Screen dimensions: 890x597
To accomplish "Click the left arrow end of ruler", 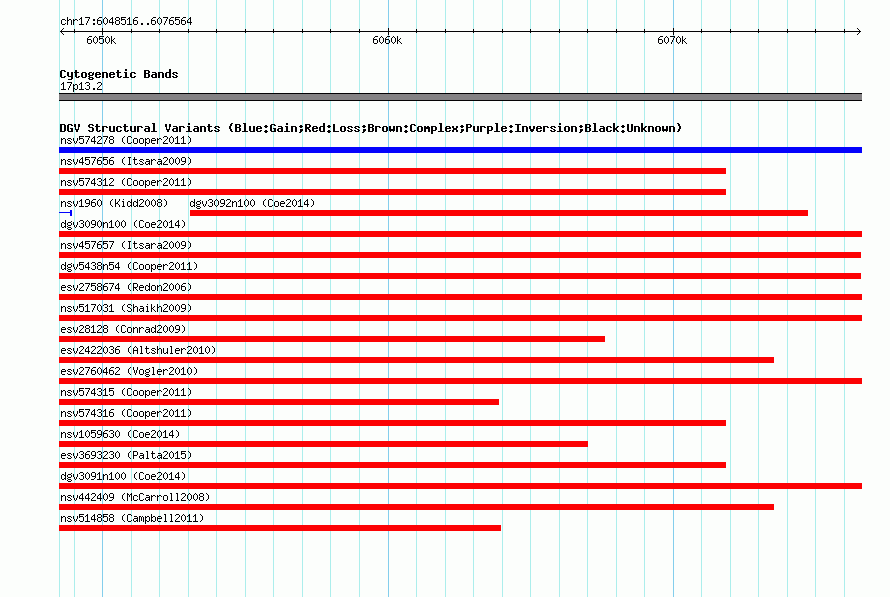I will (62, 31).
